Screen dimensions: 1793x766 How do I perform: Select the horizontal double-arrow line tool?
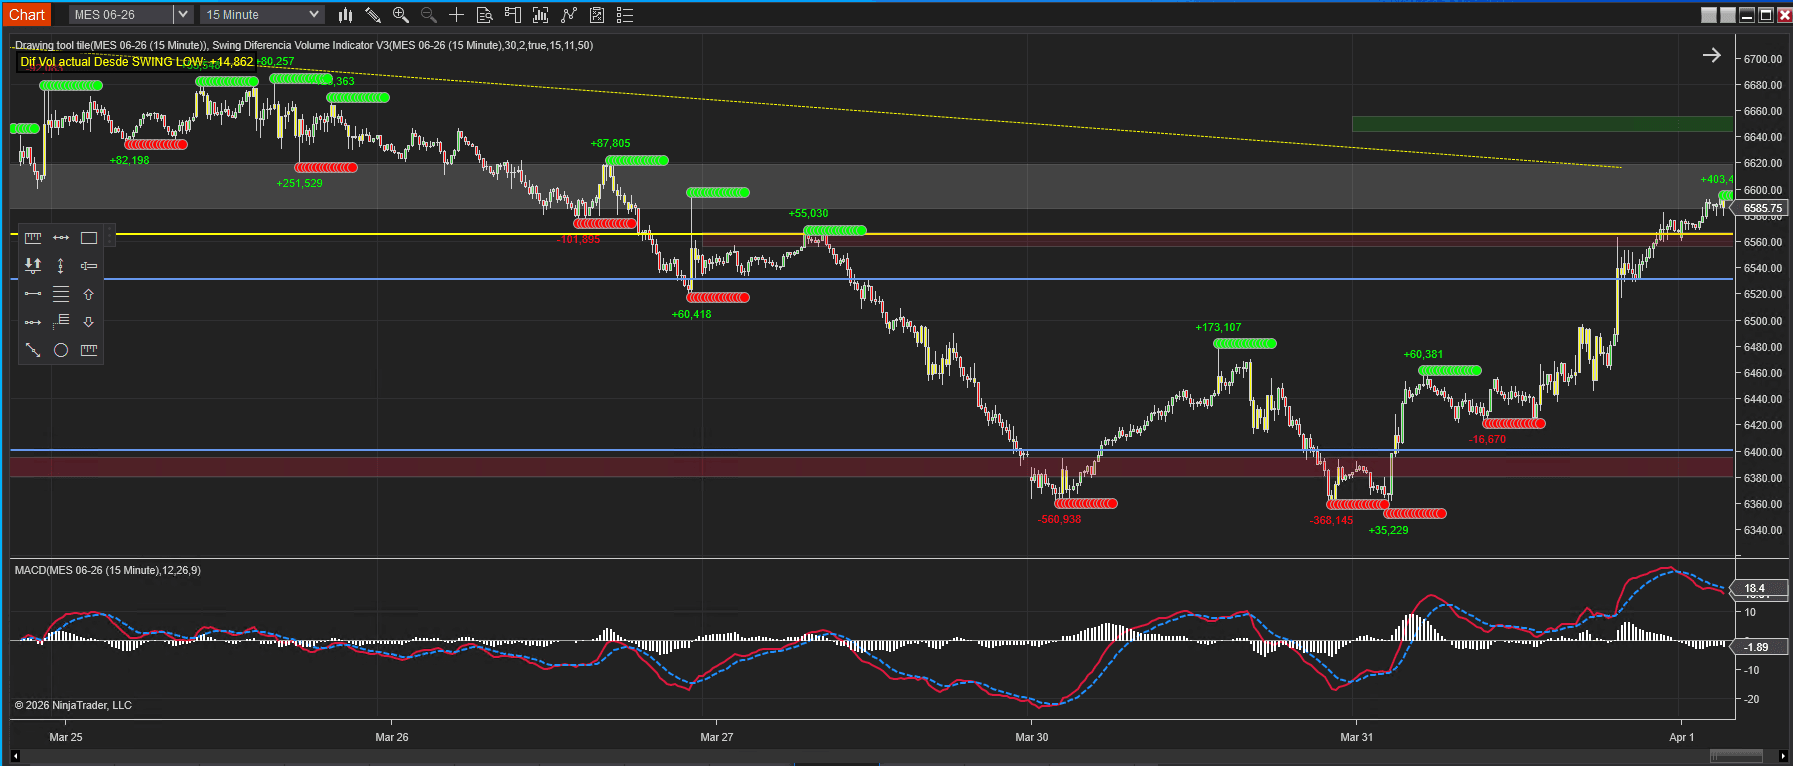click(61, 238)
